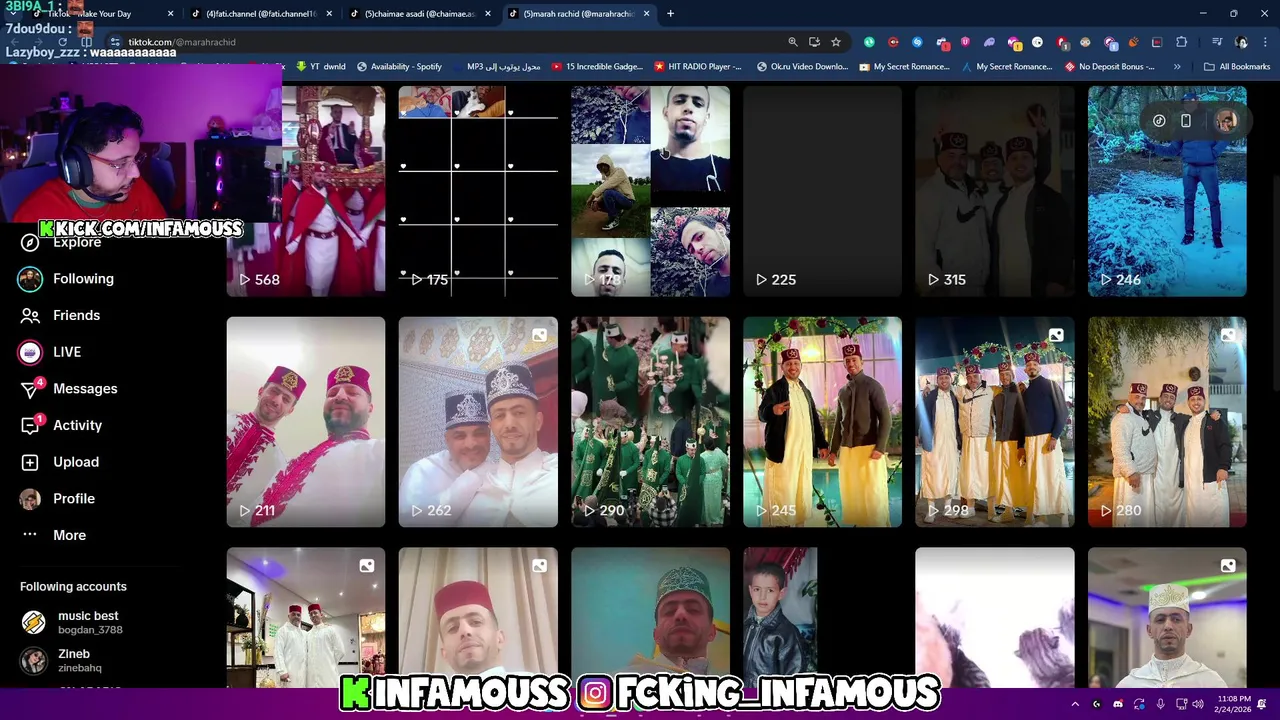Image resolution: width=1280 pixels, height=720 pixels.
Task: Open the Following feed in sidebar
Action: (x=66, y=279)
